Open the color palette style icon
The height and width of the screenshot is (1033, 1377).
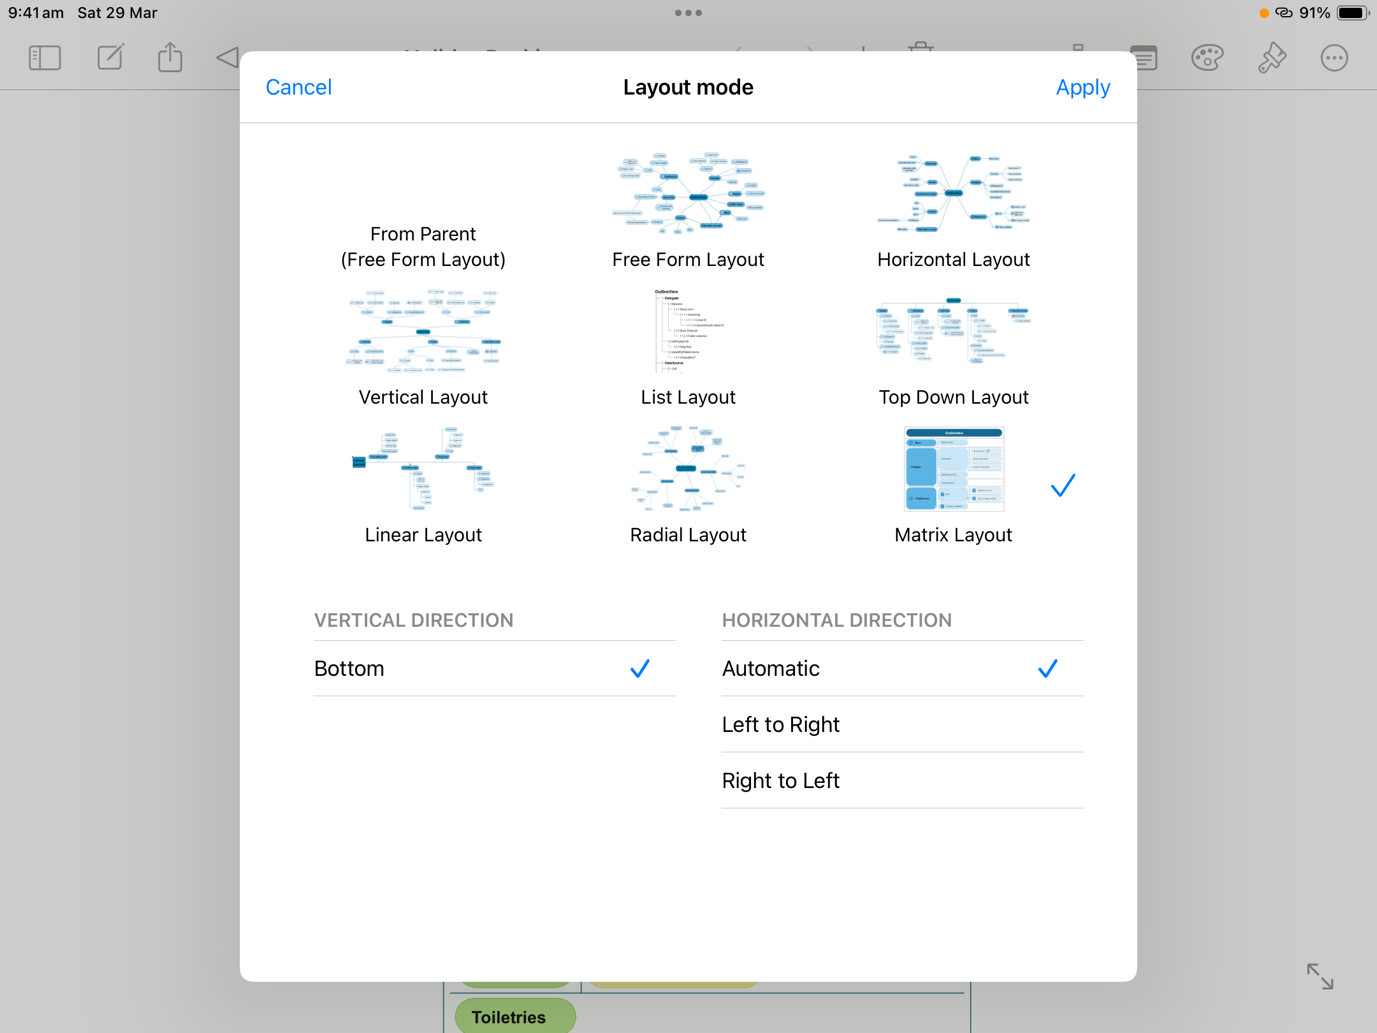pos(1207,58)
